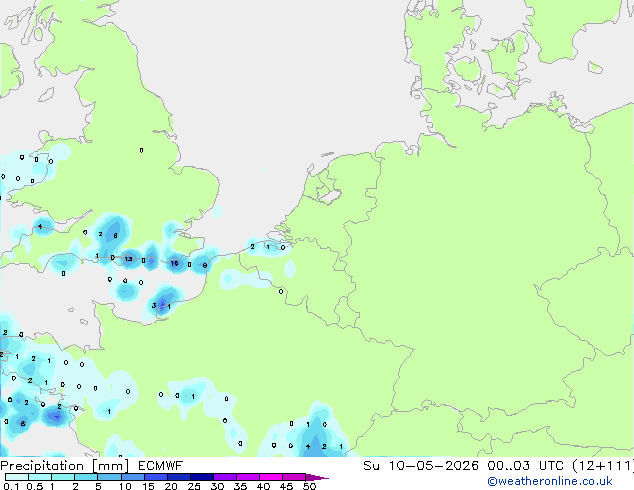Choose the 40–45 mm magenta legend swatch
634x490 pixels.
click(x=271, y=477)
